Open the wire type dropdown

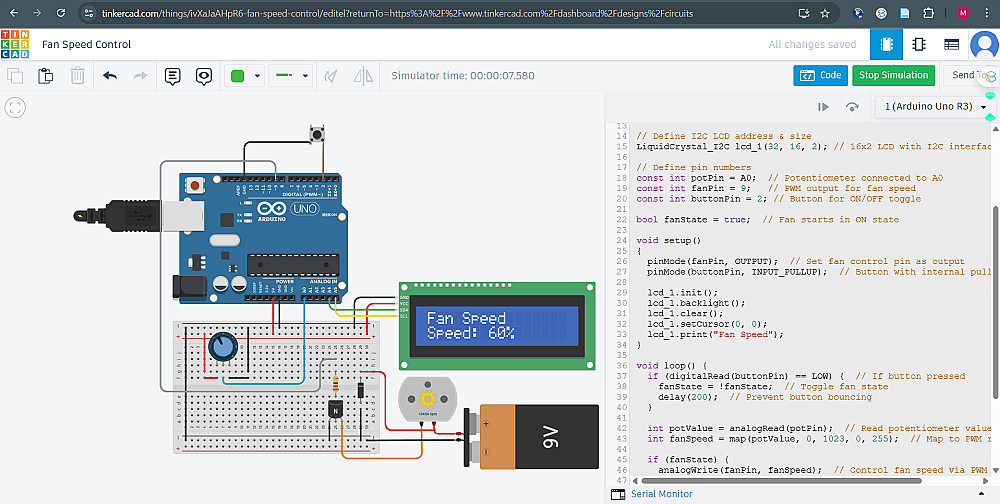[293, 76]
